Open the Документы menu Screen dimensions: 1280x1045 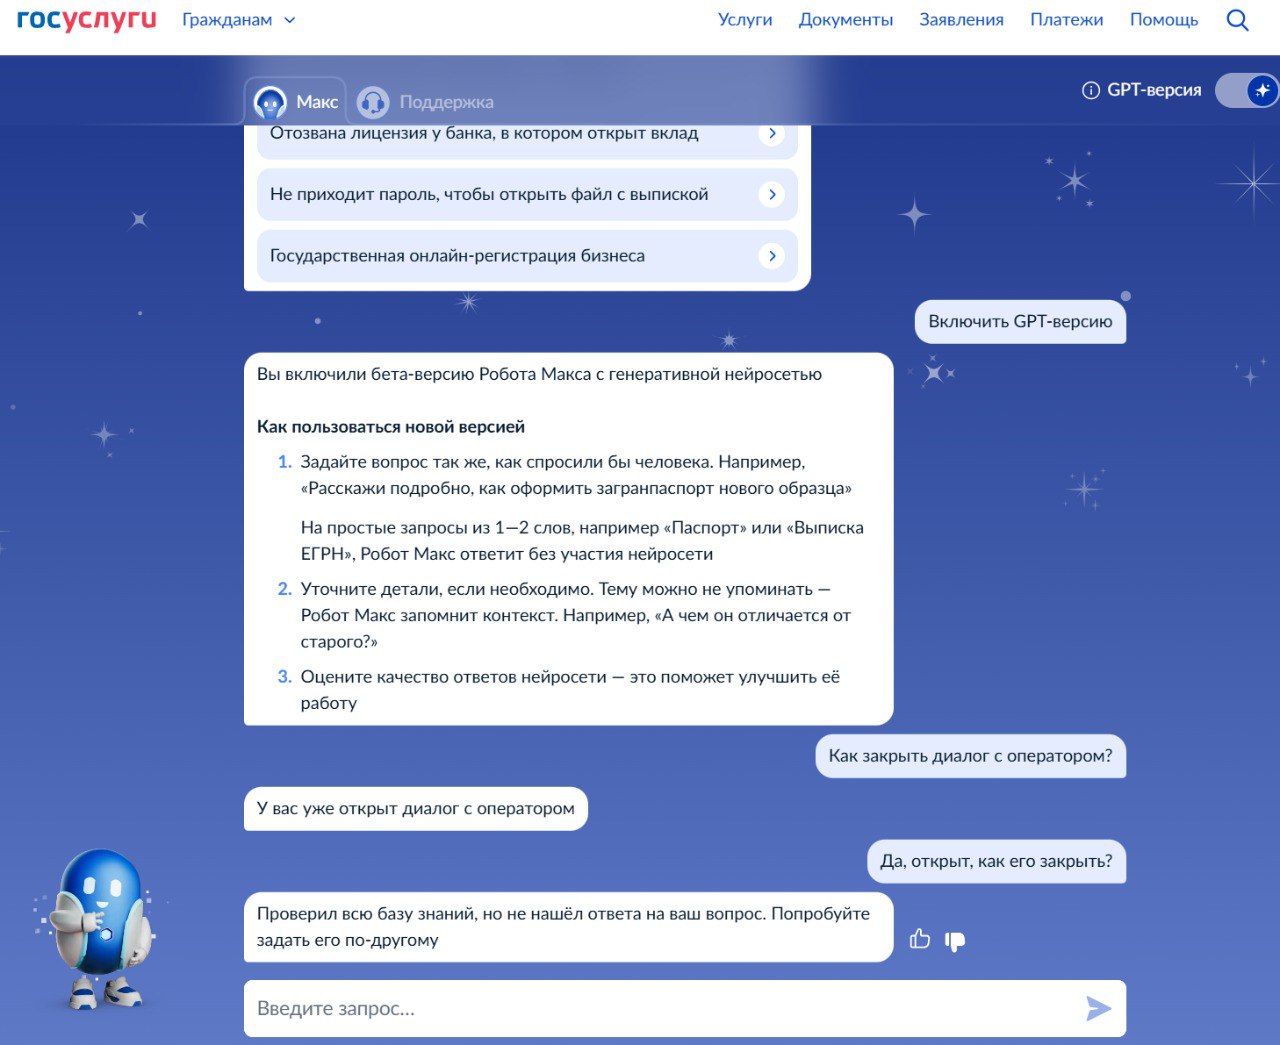tap(846, 20)
